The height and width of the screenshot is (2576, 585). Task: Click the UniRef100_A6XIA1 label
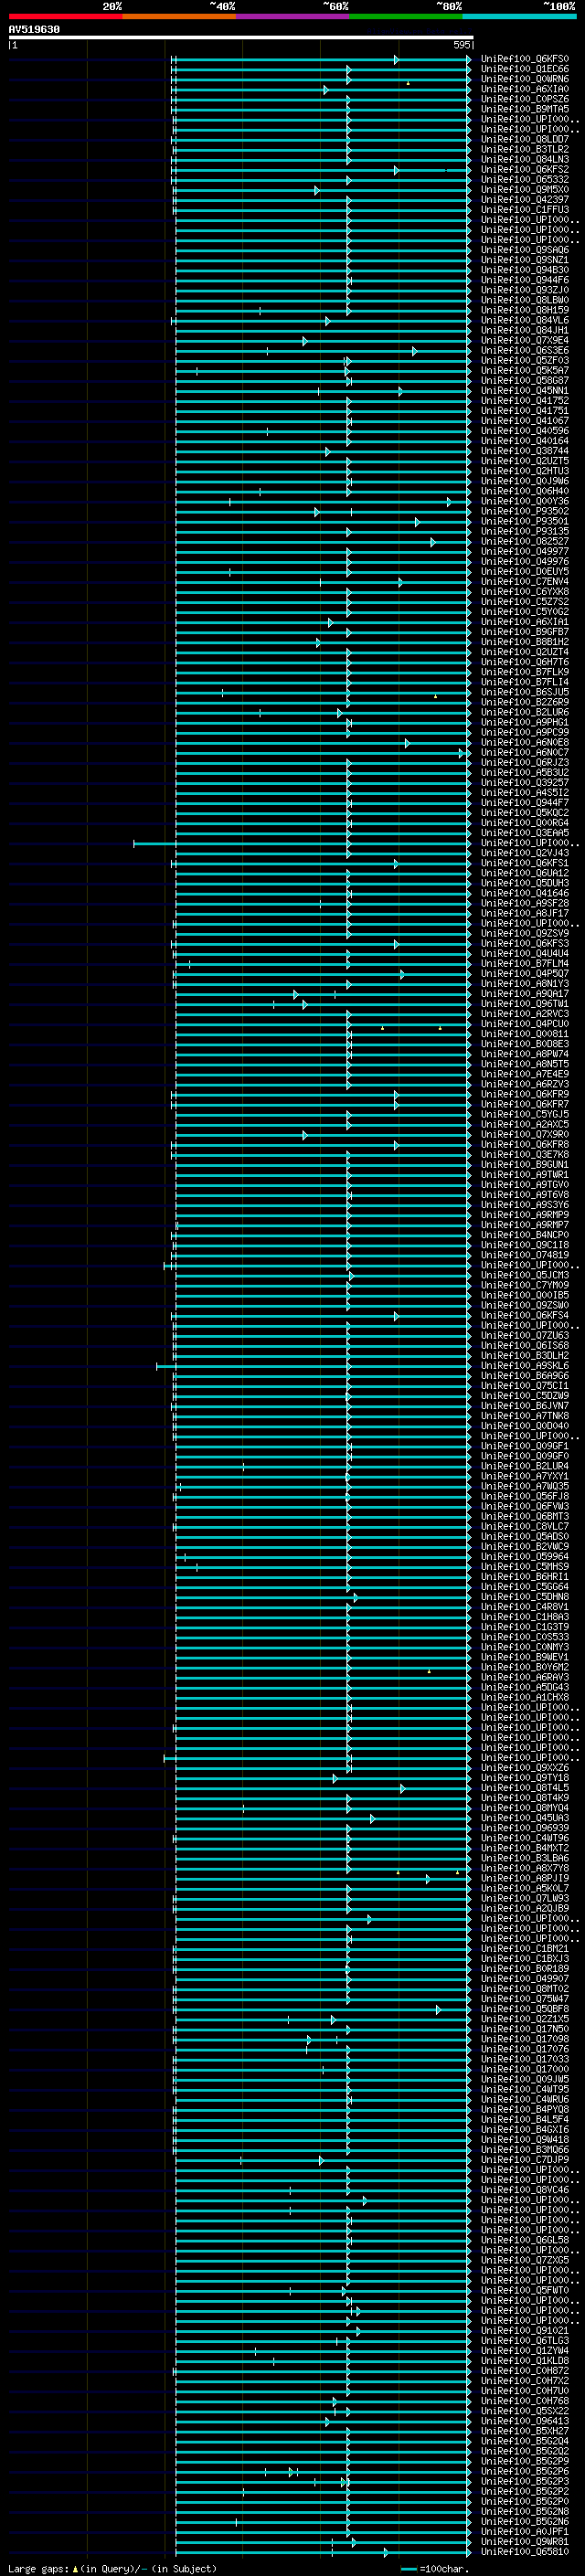pos(525,622)
